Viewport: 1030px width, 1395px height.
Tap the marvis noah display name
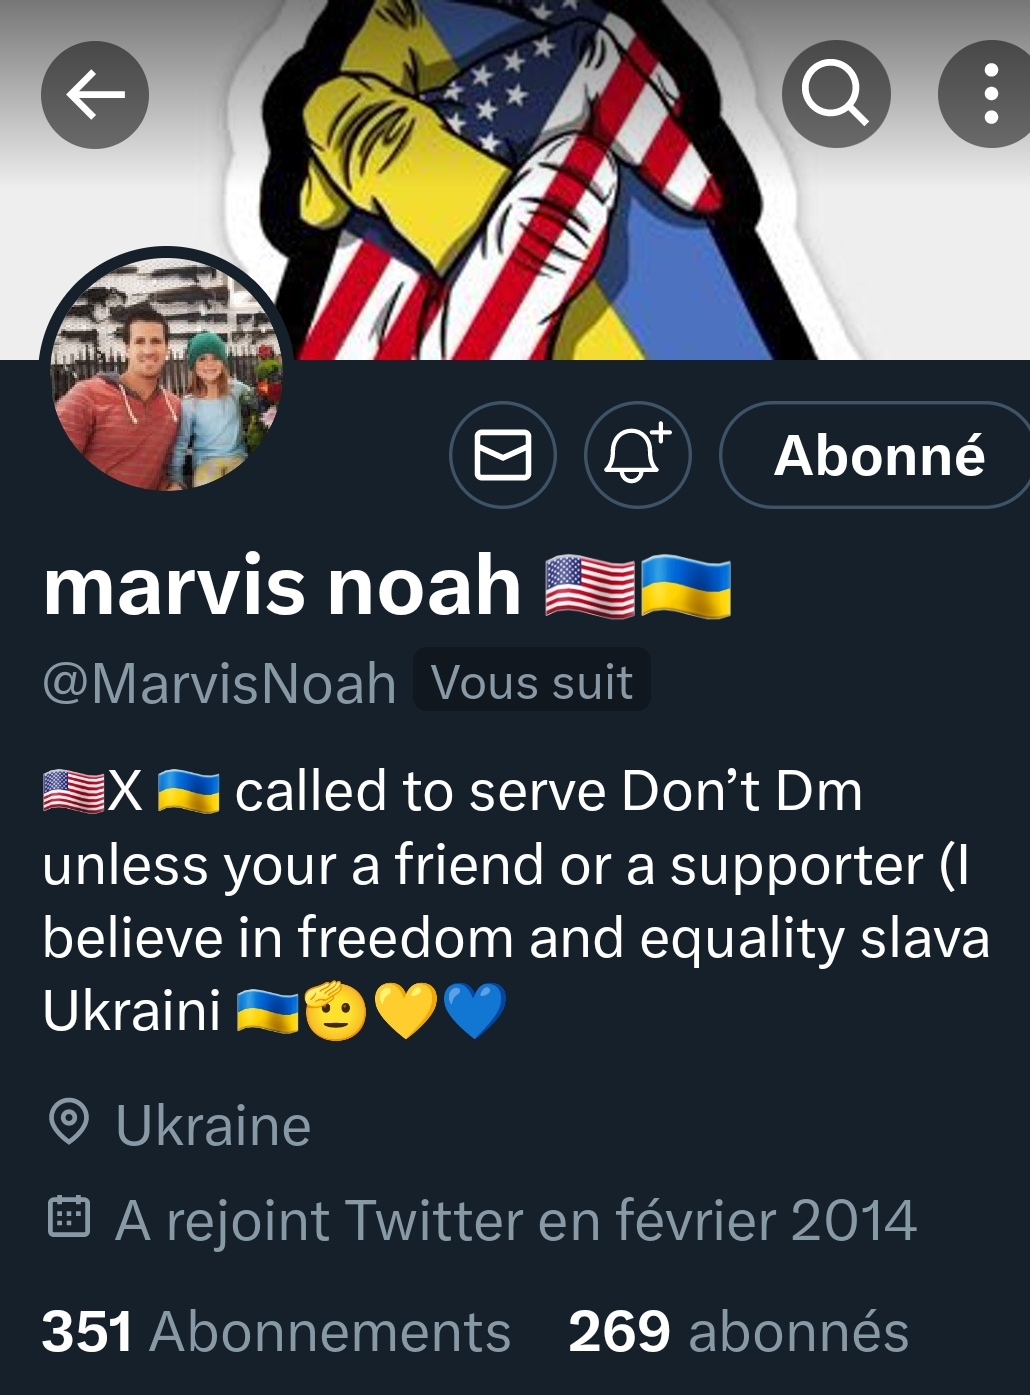pyautogui.click(x=282, y=585)
